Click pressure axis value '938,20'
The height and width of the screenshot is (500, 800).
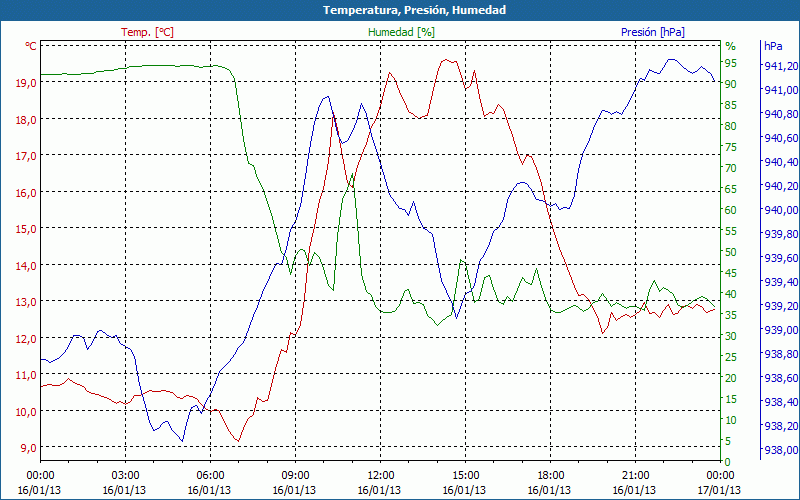tap(781, 426)
